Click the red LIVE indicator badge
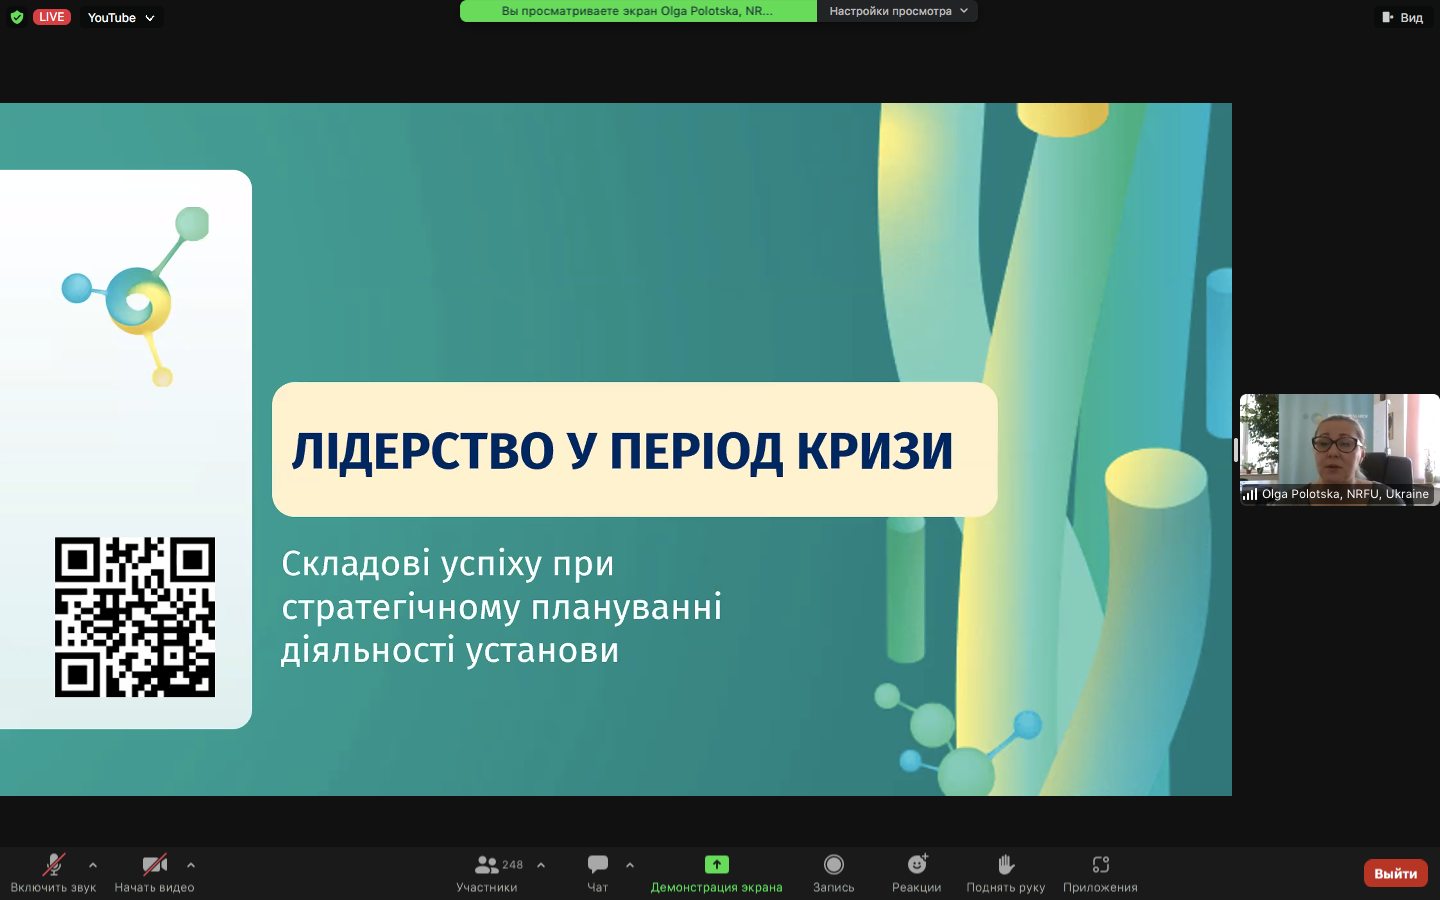The image size is (1440, 900). click(x=51, y=17)
